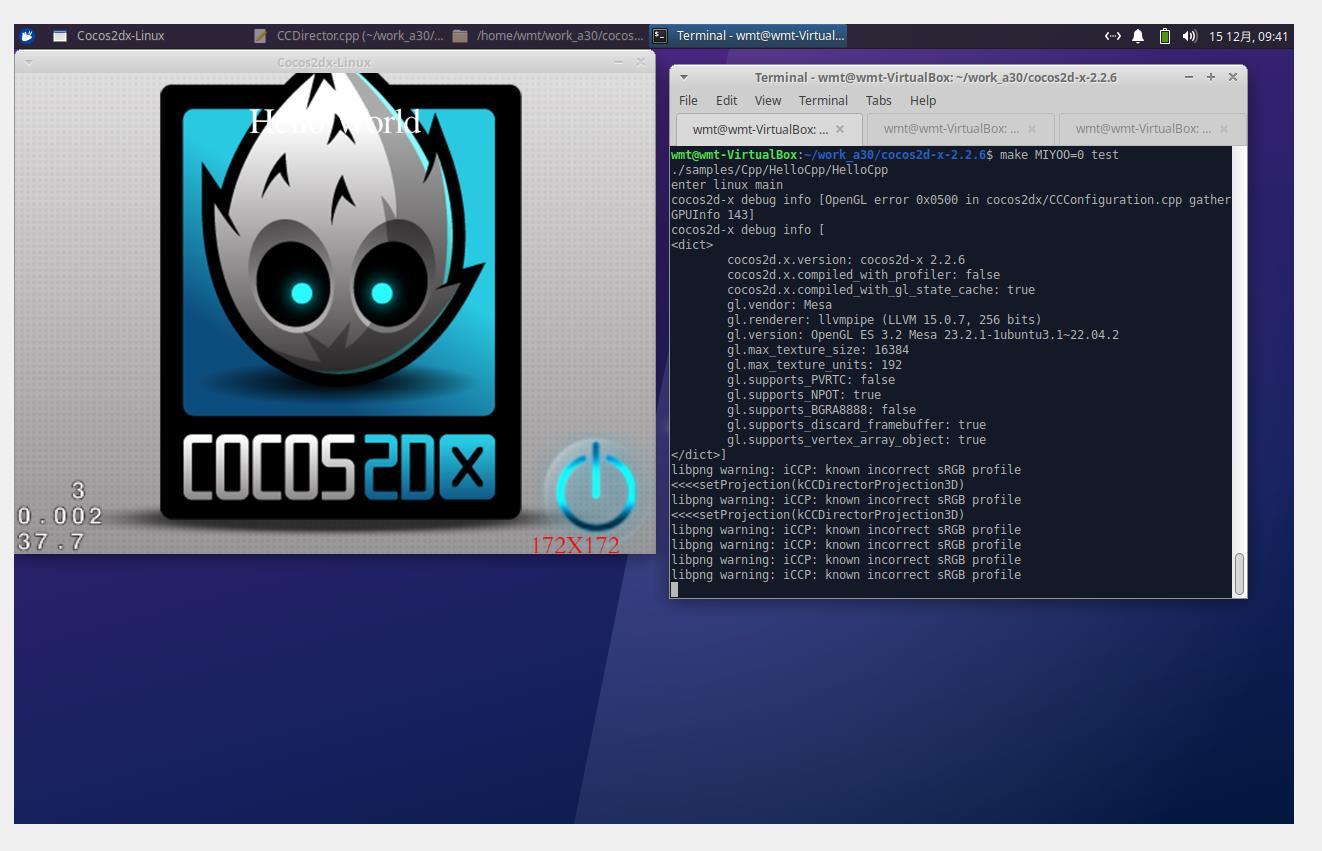Minimize the Cocos2dx-Linux window
The image size is (1322, 851).
pos(619,62)
